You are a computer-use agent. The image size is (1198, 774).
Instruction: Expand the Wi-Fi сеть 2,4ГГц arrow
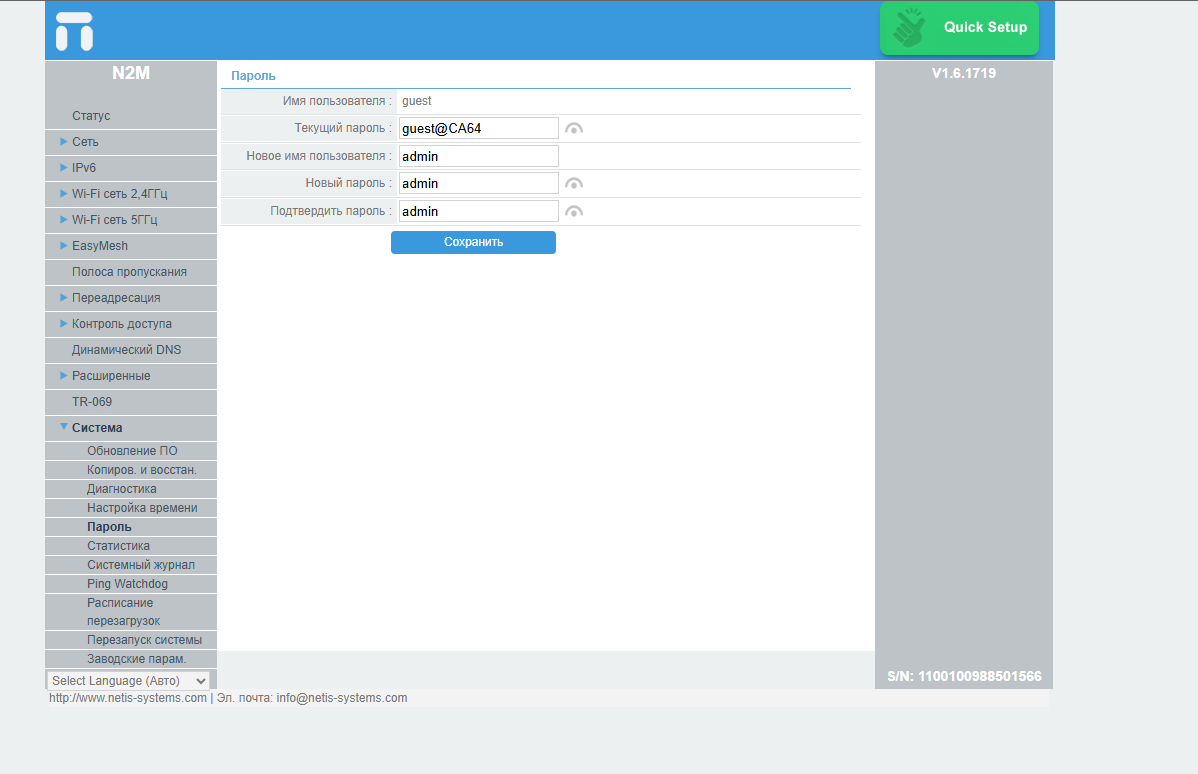(x=63, y=193)
